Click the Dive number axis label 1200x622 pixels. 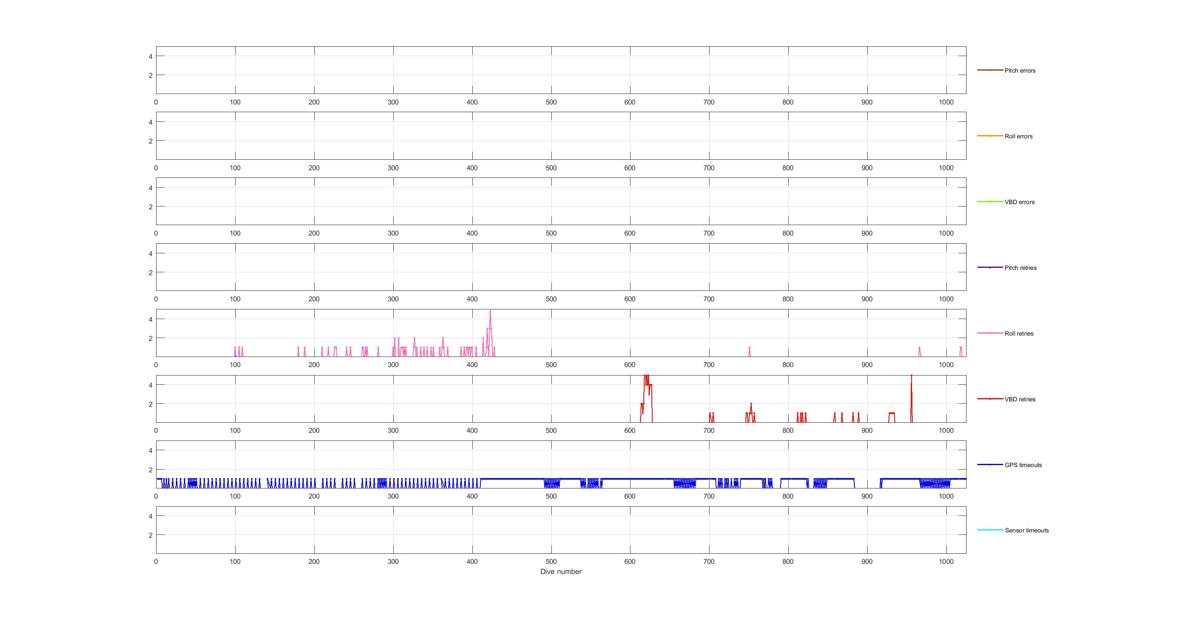tap(561, 572)
